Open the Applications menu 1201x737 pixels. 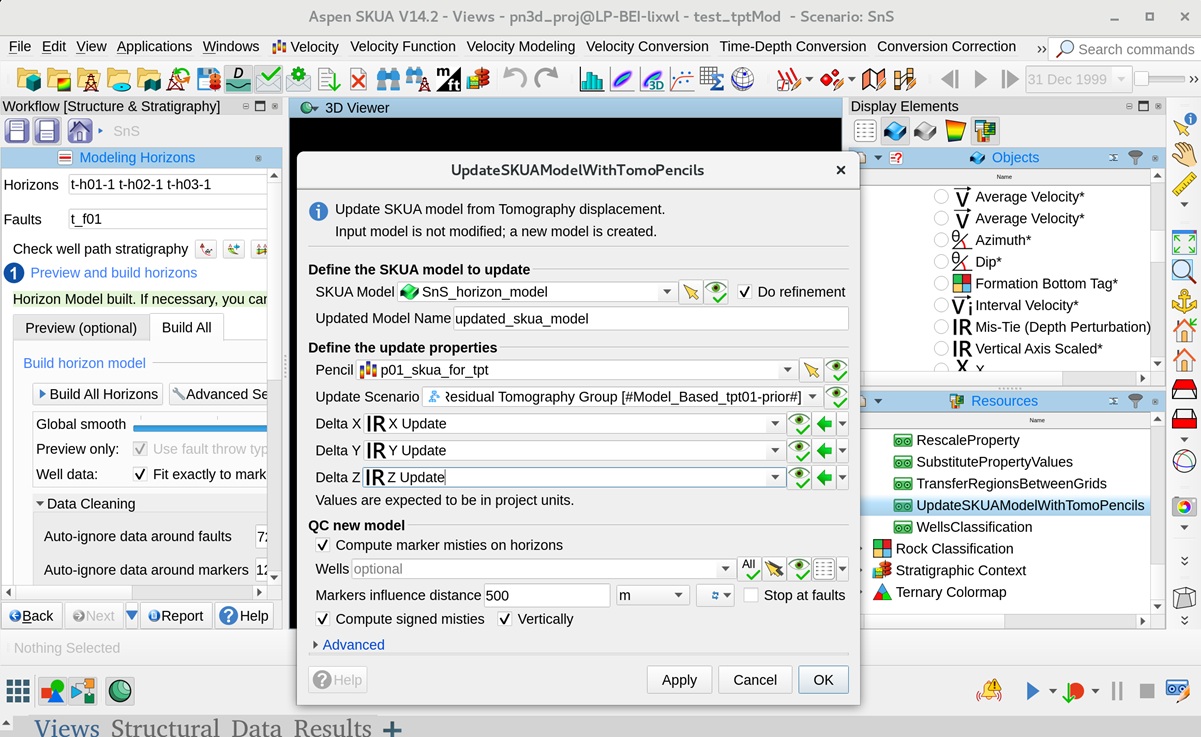click(154, 46)
